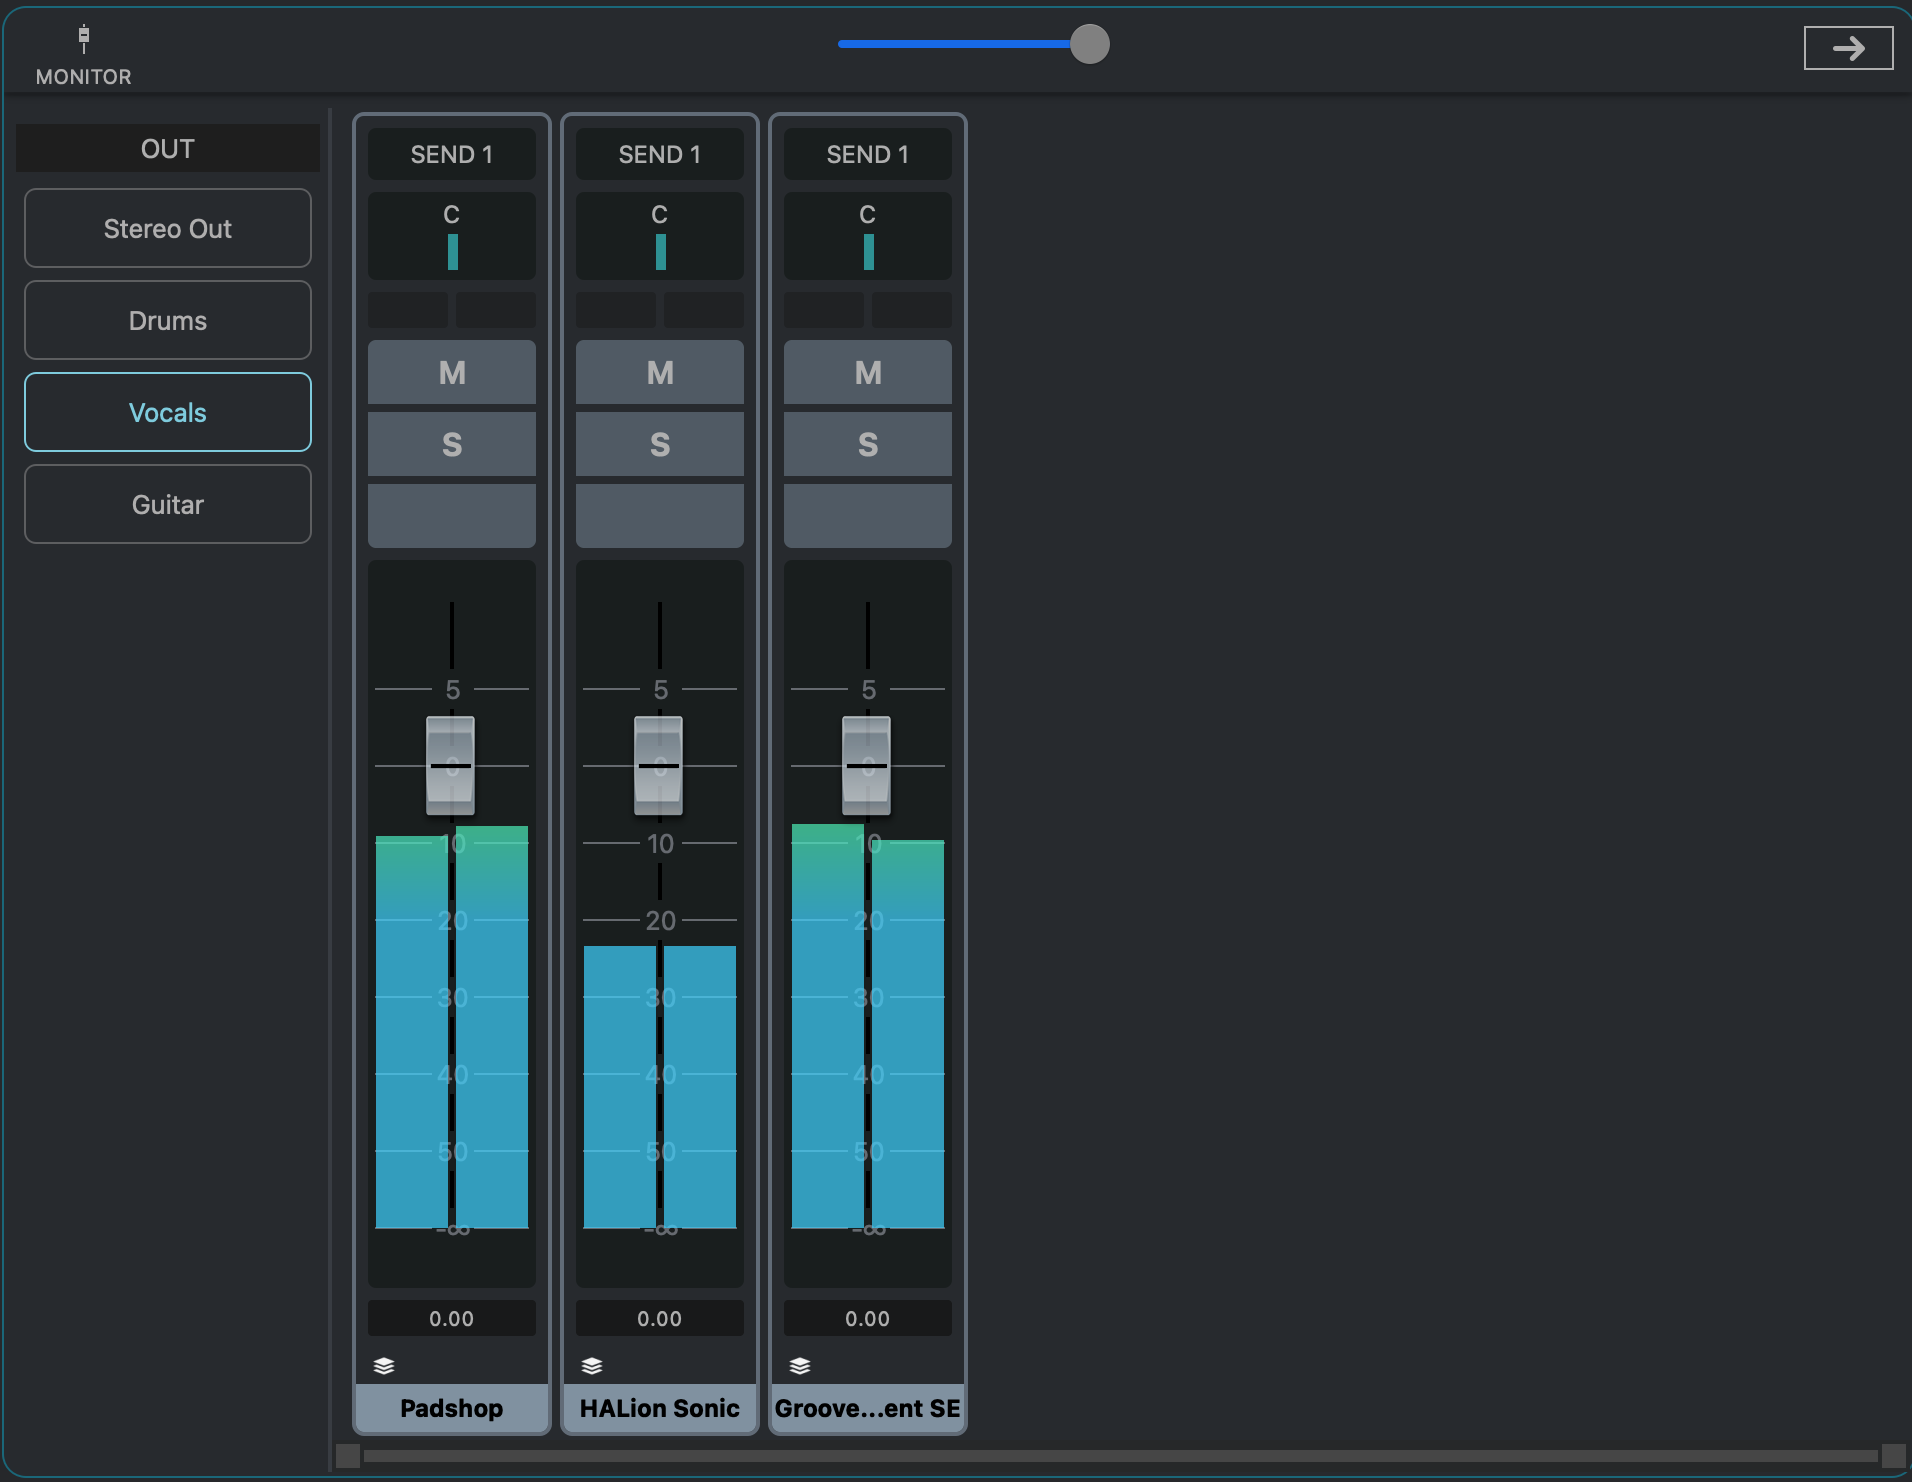
Task: Click the layers icon on Groove Agent SE channel
Action: pyautogui.click(x=800, y=1366)
